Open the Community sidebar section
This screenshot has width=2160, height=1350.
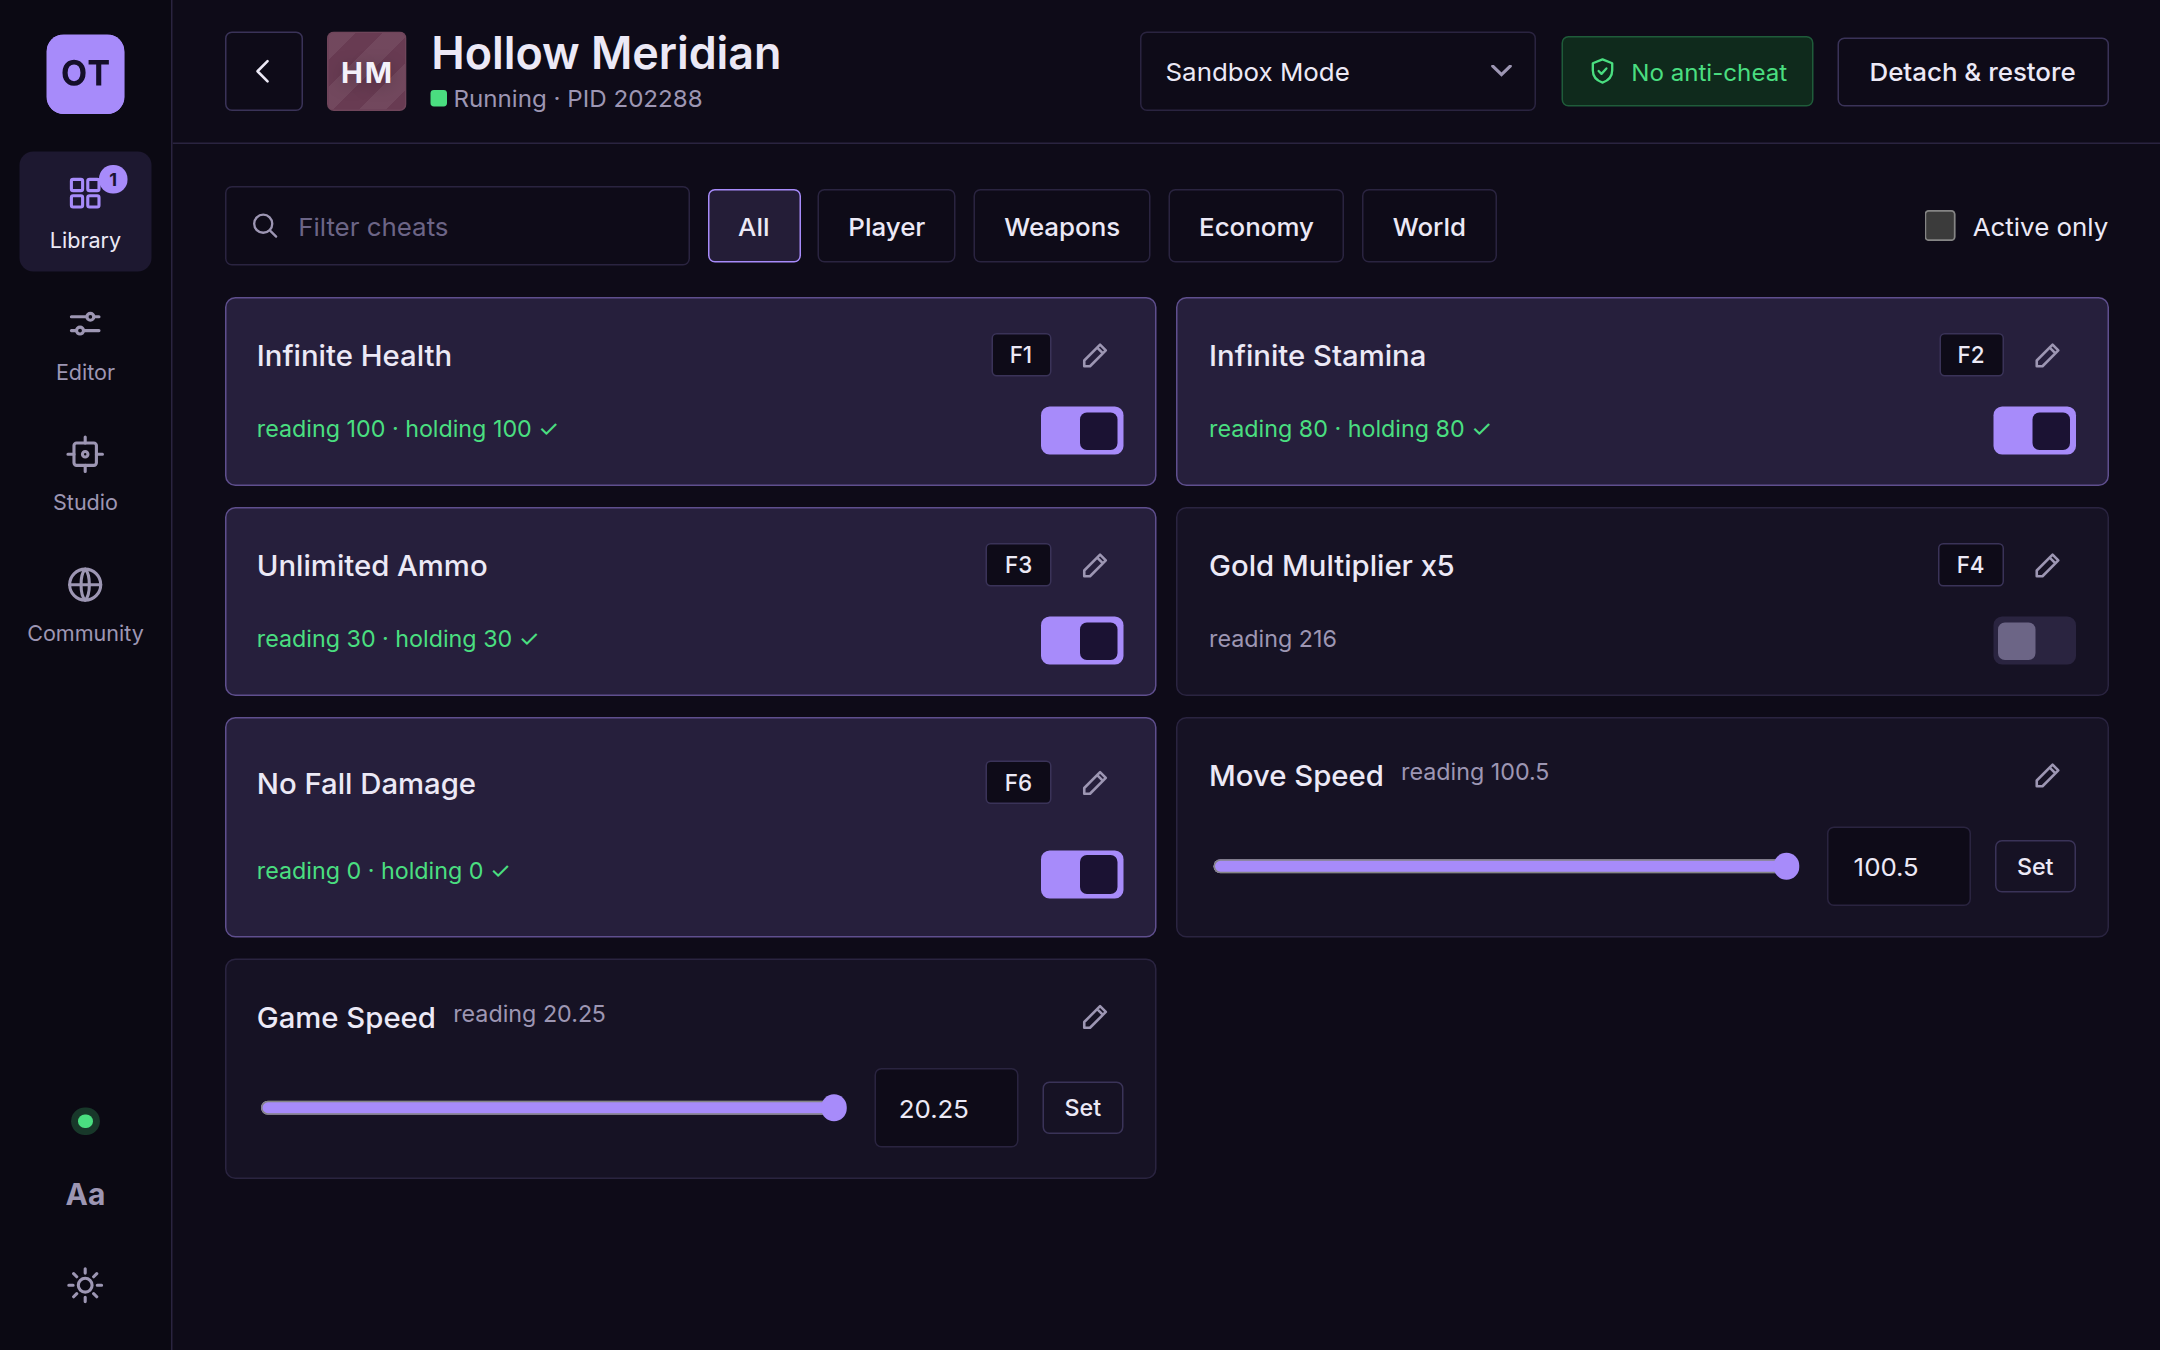tap(85, 605)
